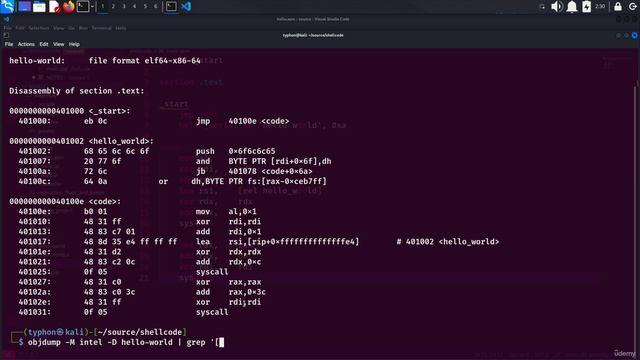Launch Firefox from the top panel
The height and width of the screenshot is (360, 640).
69,6
